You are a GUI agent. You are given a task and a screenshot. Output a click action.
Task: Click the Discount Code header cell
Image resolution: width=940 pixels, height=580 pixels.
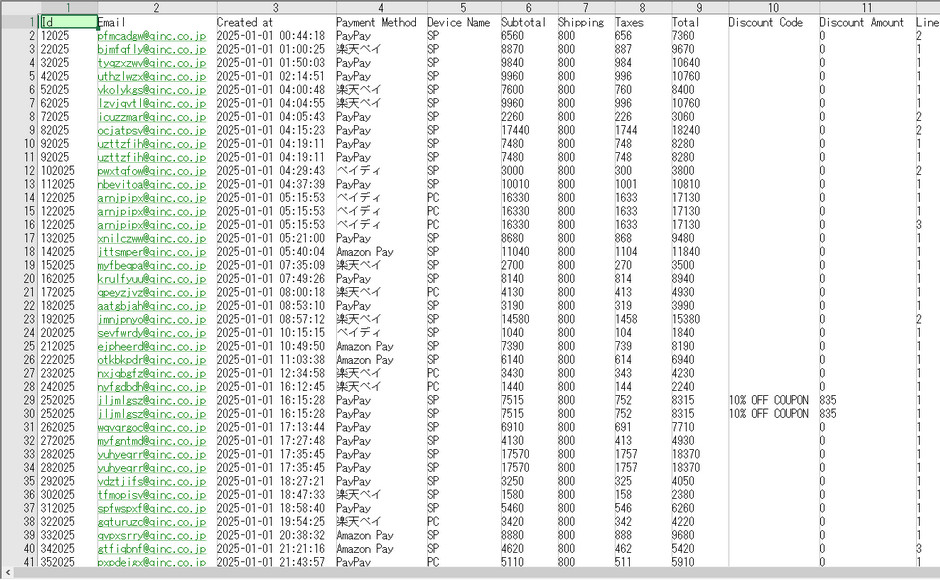click(x=765, y=22)
